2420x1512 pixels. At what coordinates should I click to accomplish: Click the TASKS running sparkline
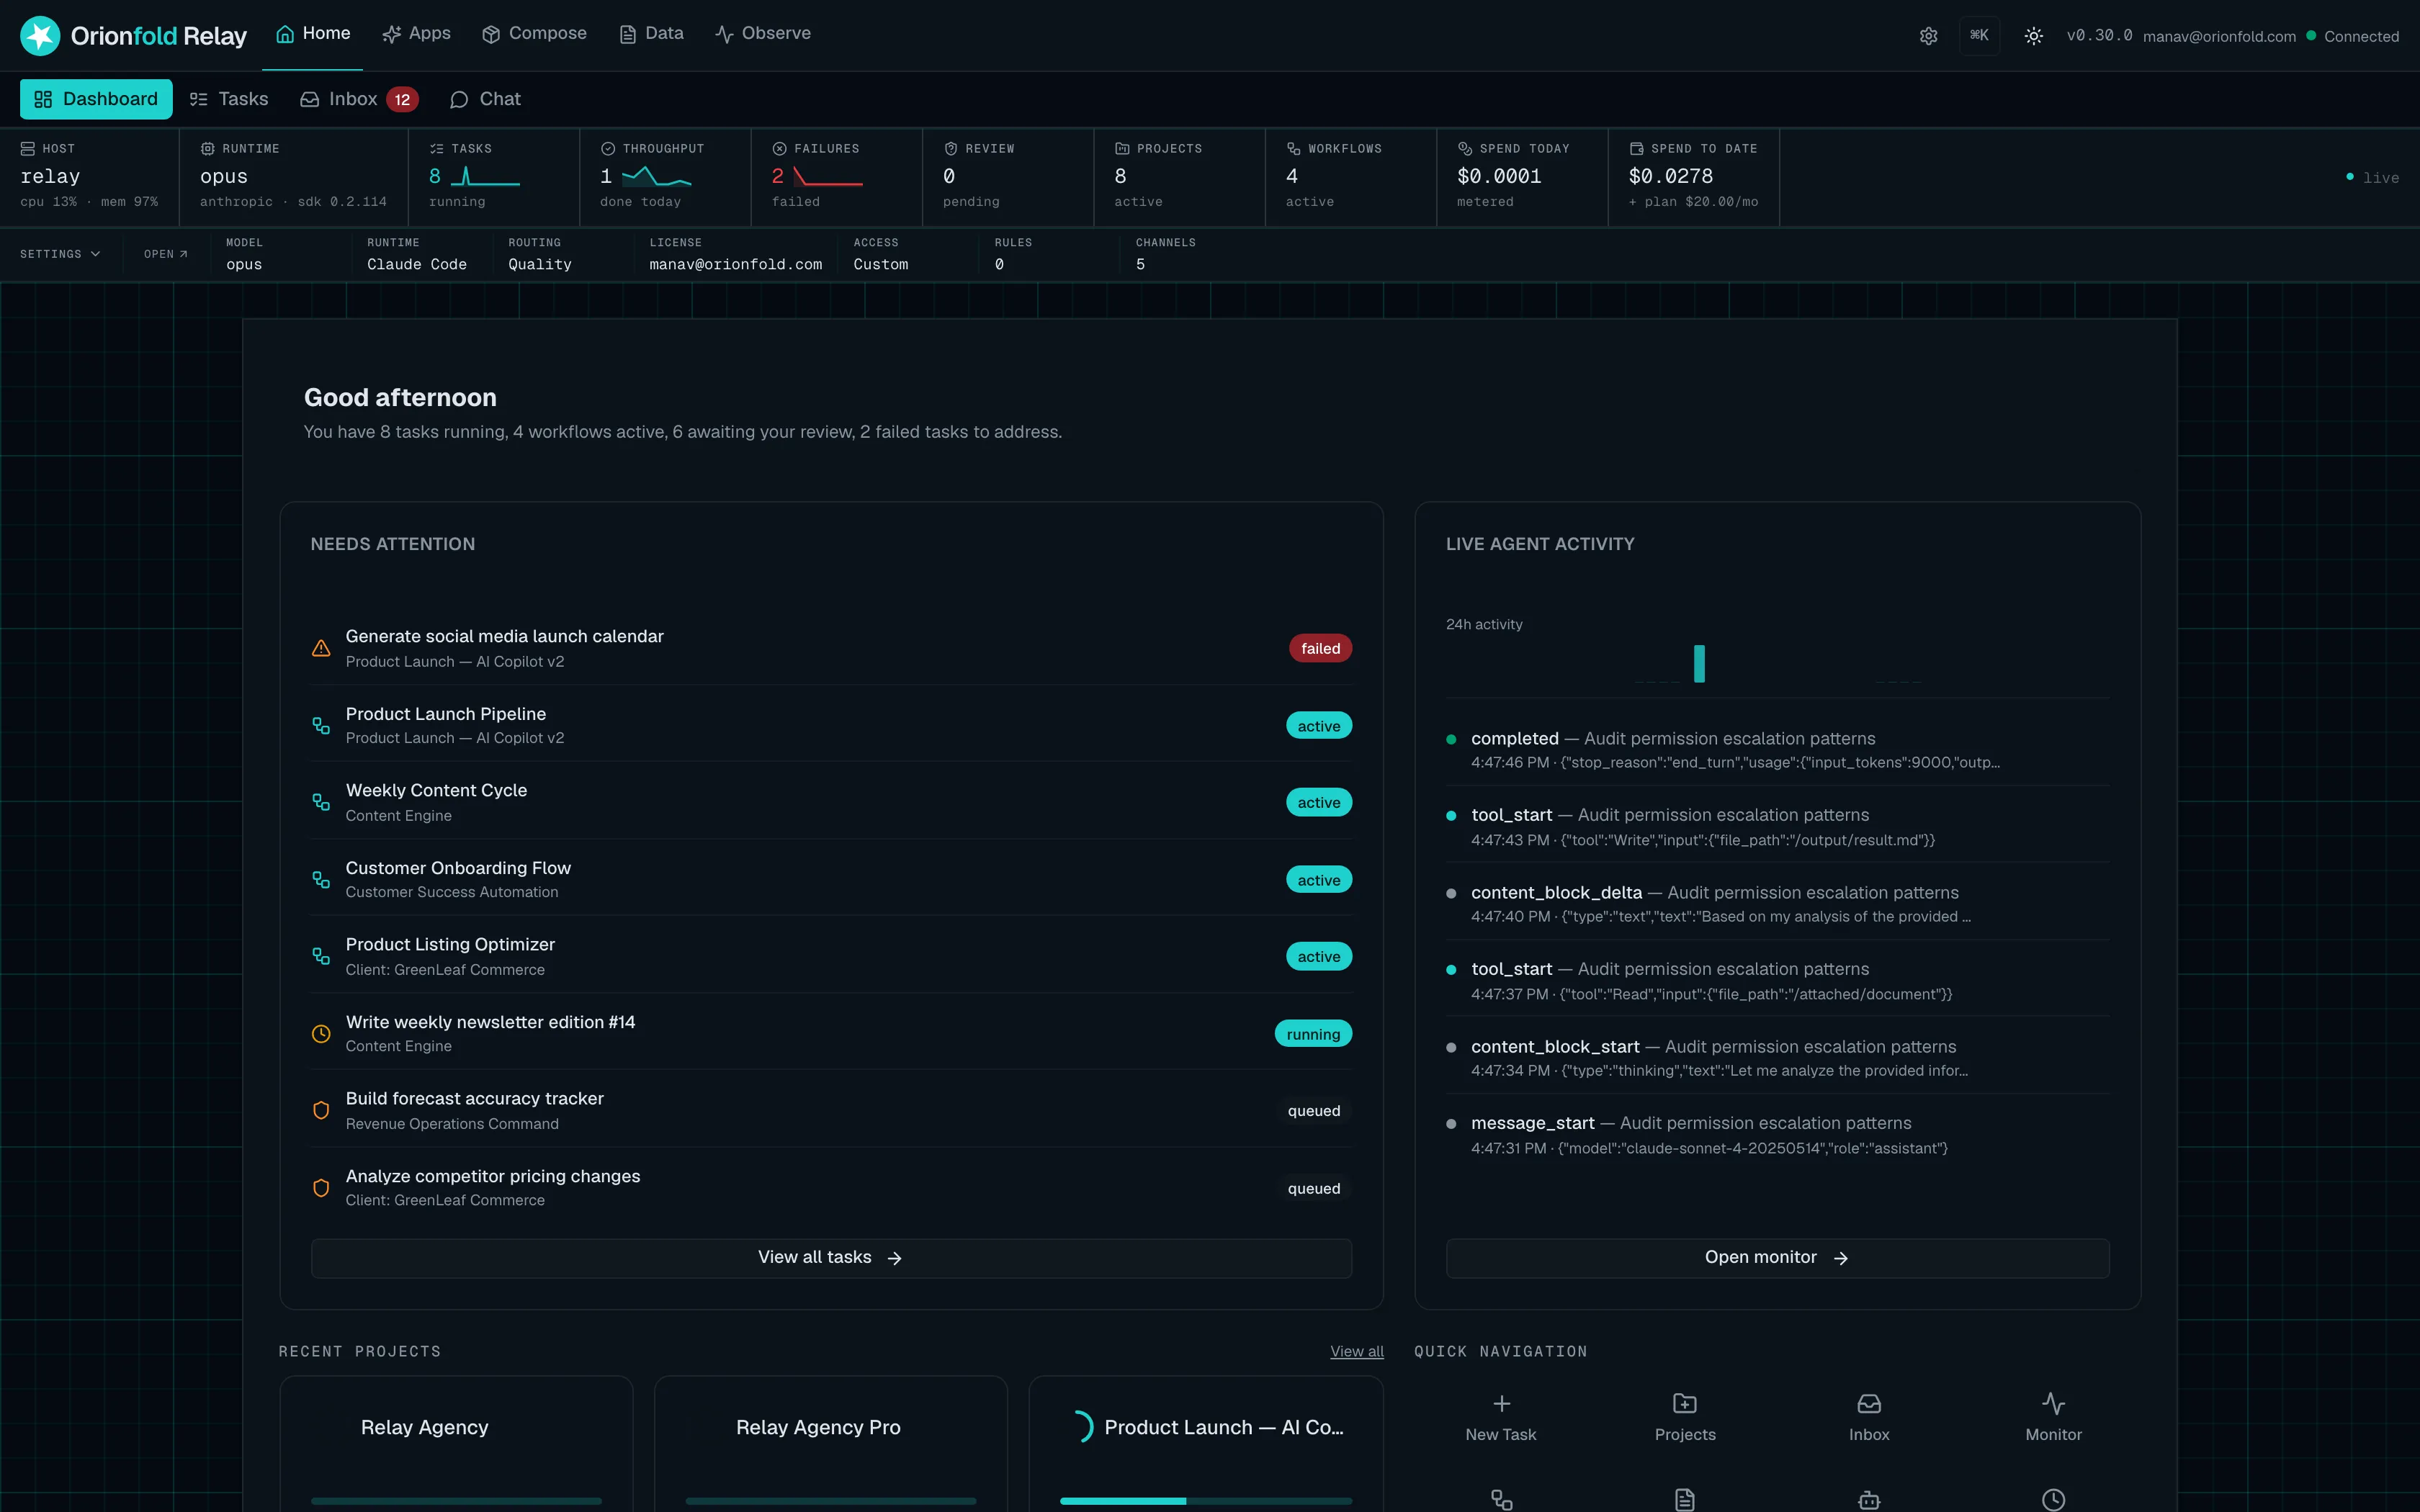tap(485, 177)
